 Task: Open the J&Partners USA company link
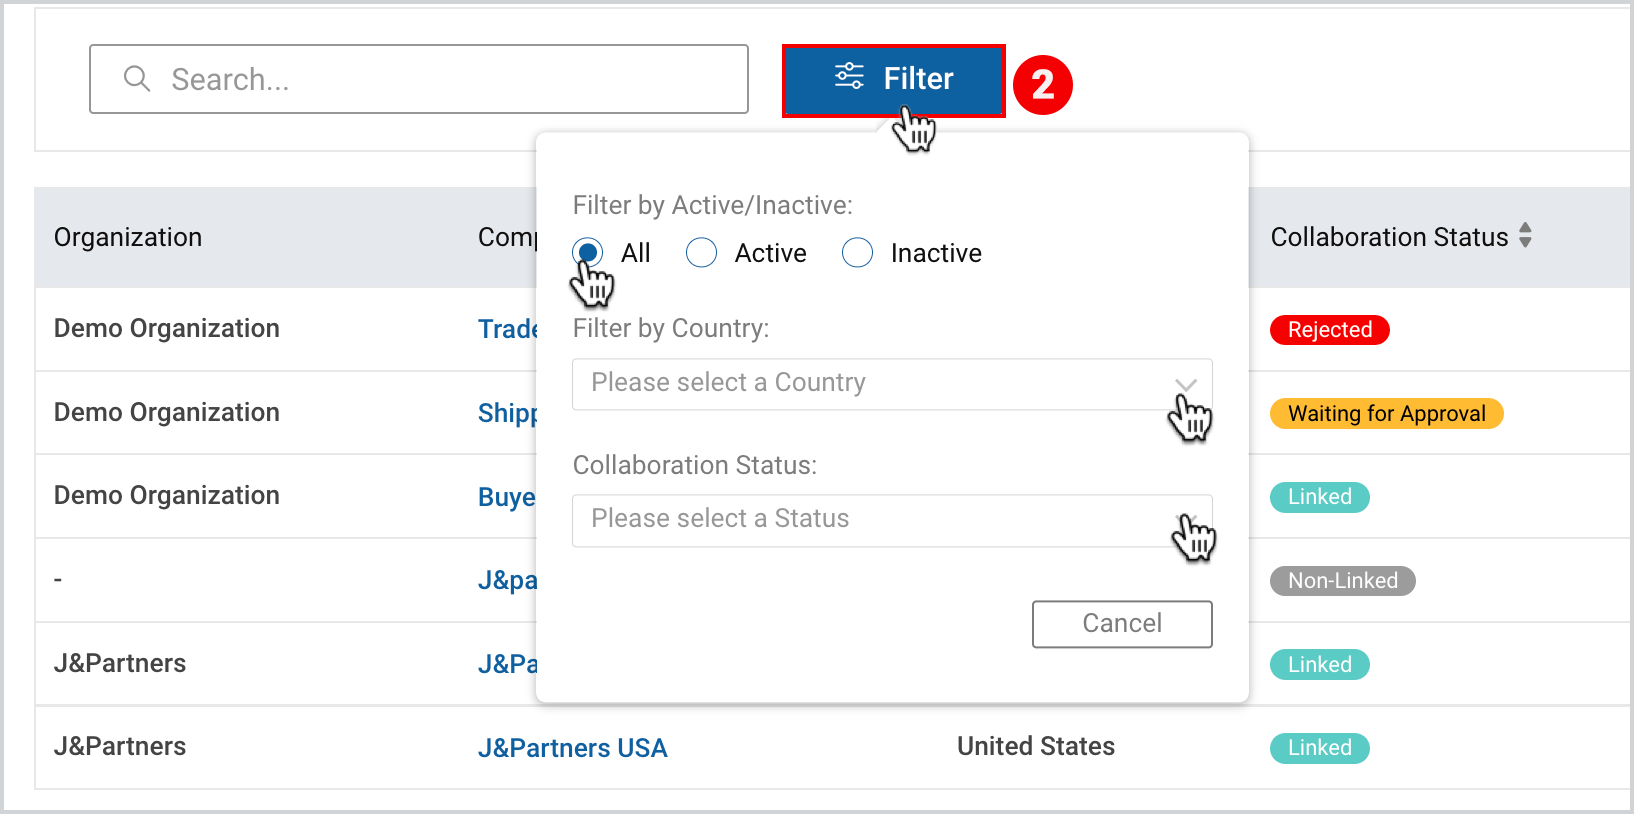573,748
